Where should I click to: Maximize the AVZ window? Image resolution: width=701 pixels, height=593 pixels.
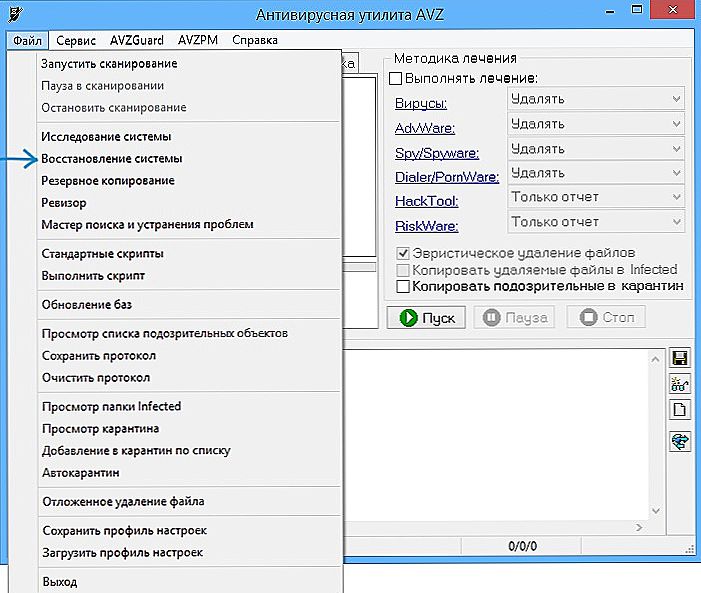[x=637, y=10]
